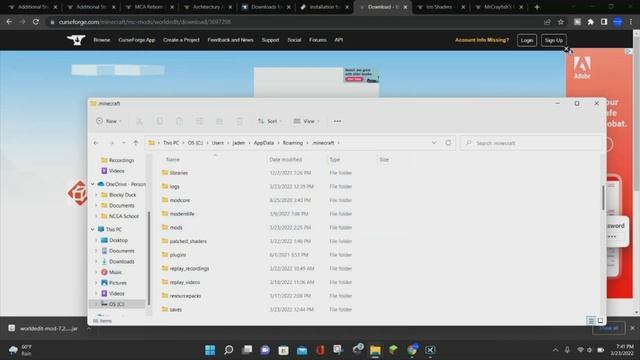This screenshot has height=360, width=640.
Task: Open the View dropdown
Action: click(x=306, y=121)
